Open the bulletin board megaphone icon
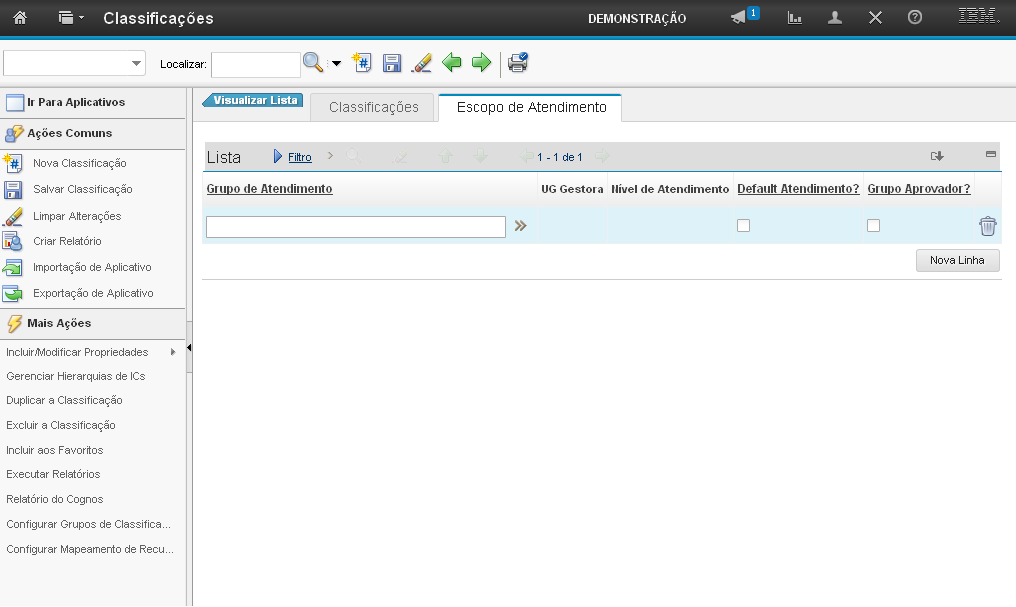1016x607 pixels. [739, 18]
